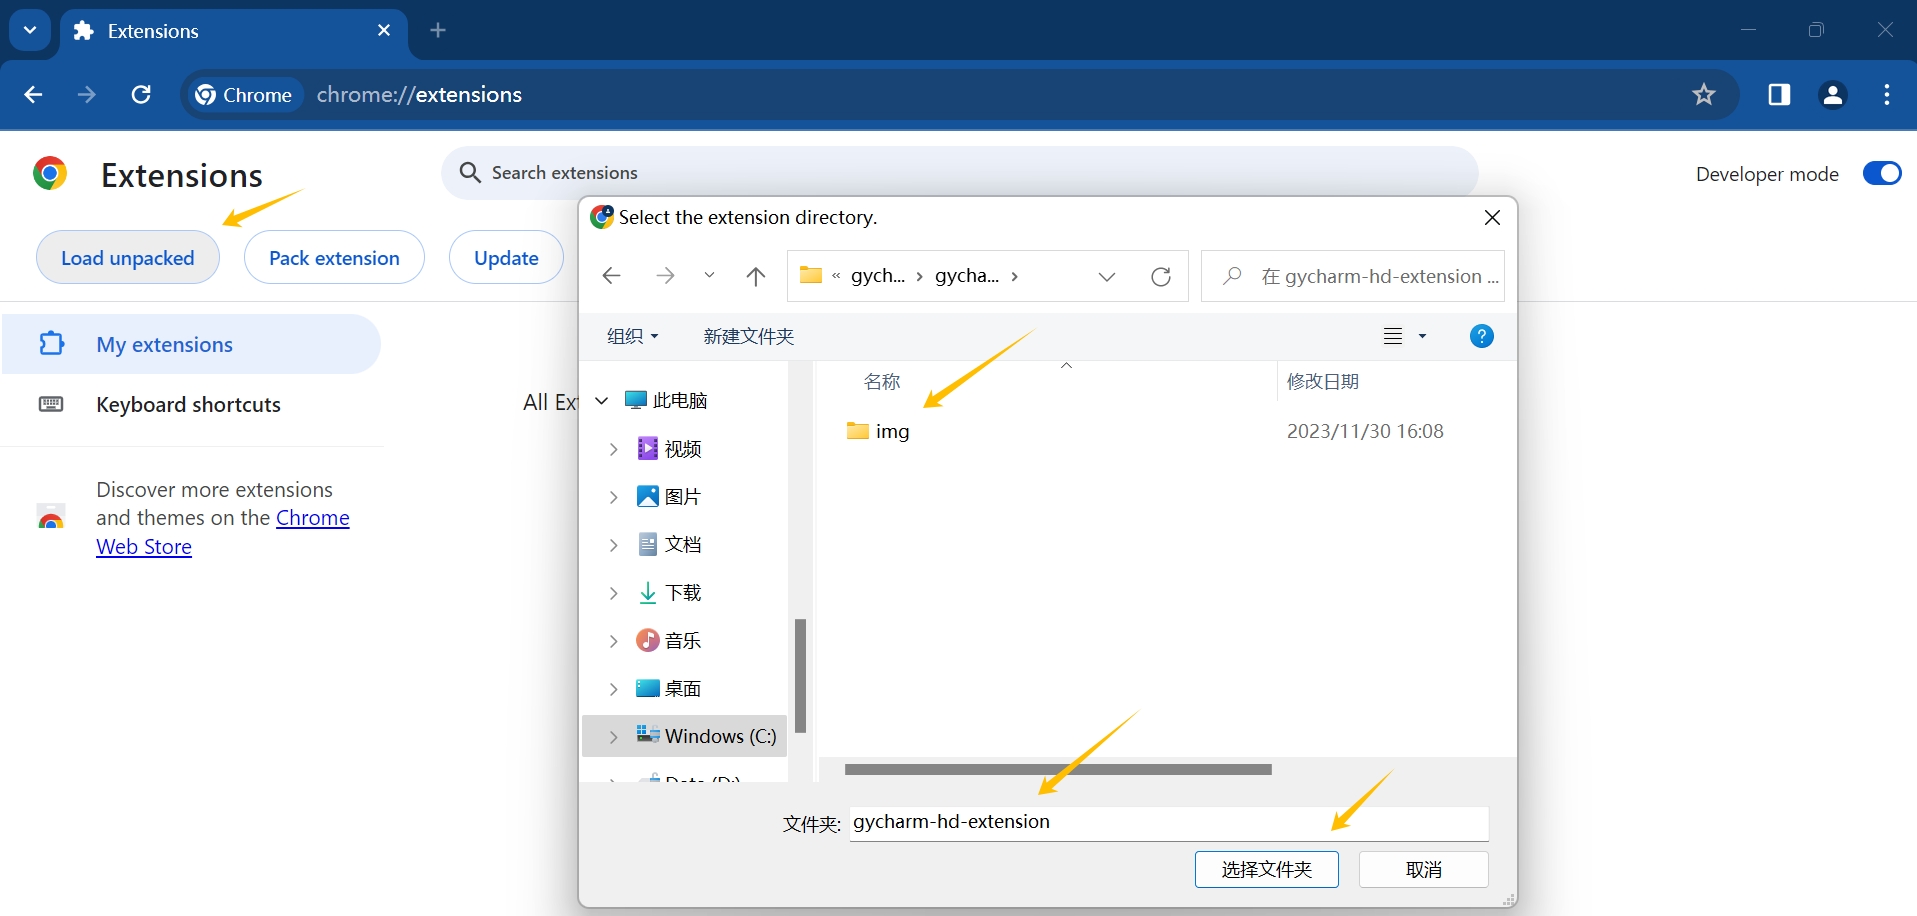Click the navigation tree vertical scrollbar

coord(800,675)
